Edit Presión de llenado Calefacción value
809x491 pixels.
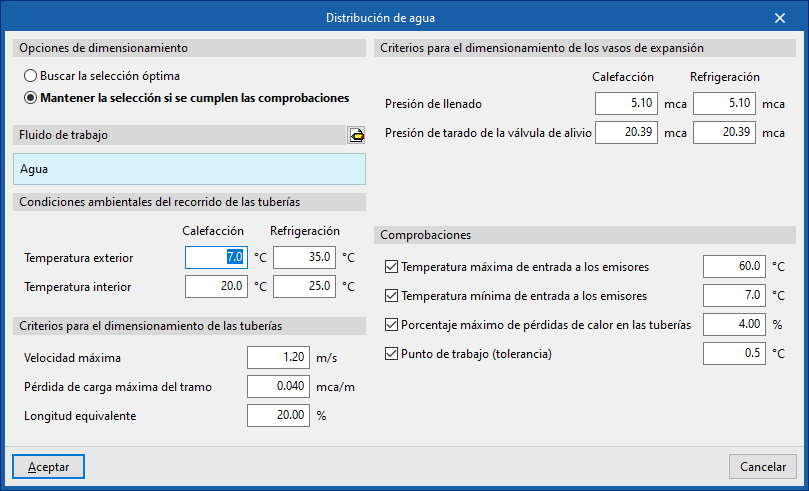626,104
